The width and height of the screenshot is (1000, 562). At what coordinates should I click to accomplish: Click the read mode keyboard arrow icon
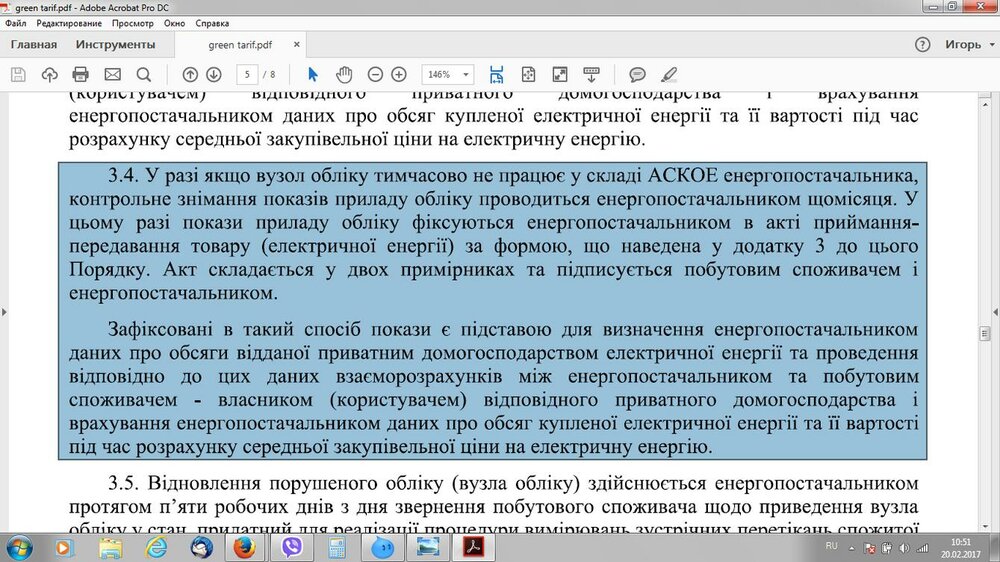point(591,75)
